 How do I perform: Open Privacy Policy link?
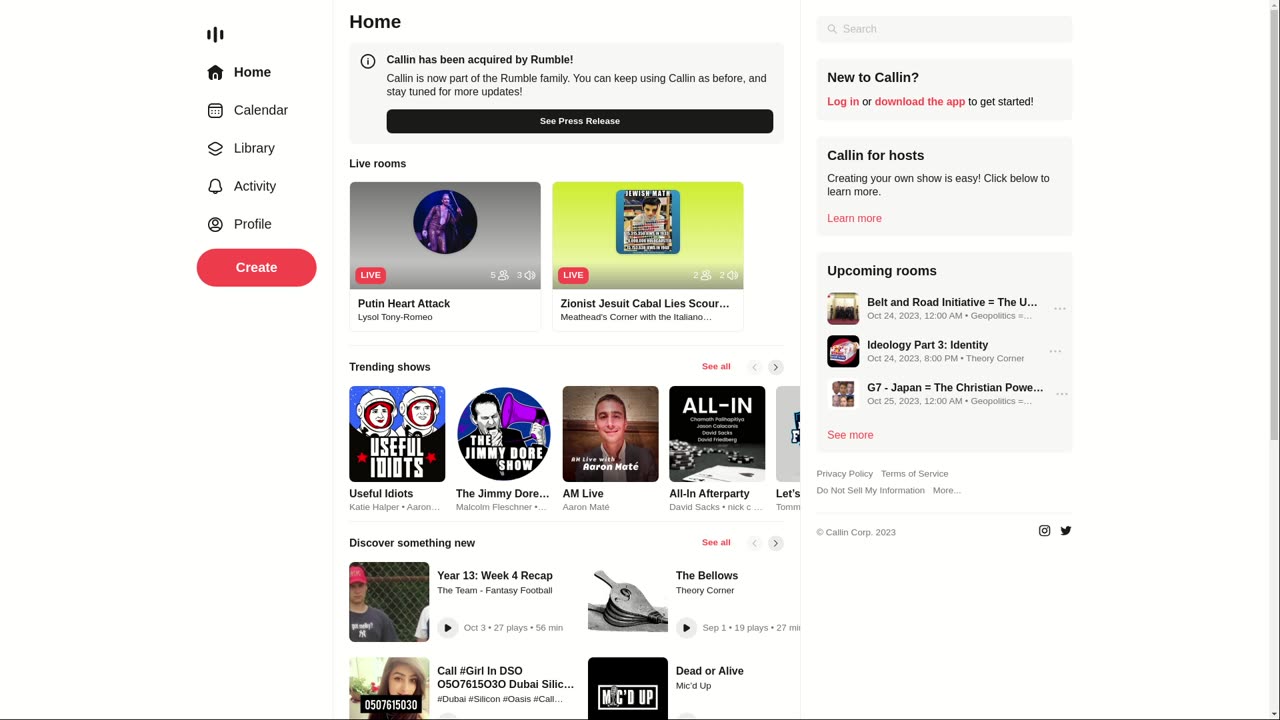point(845,474)
